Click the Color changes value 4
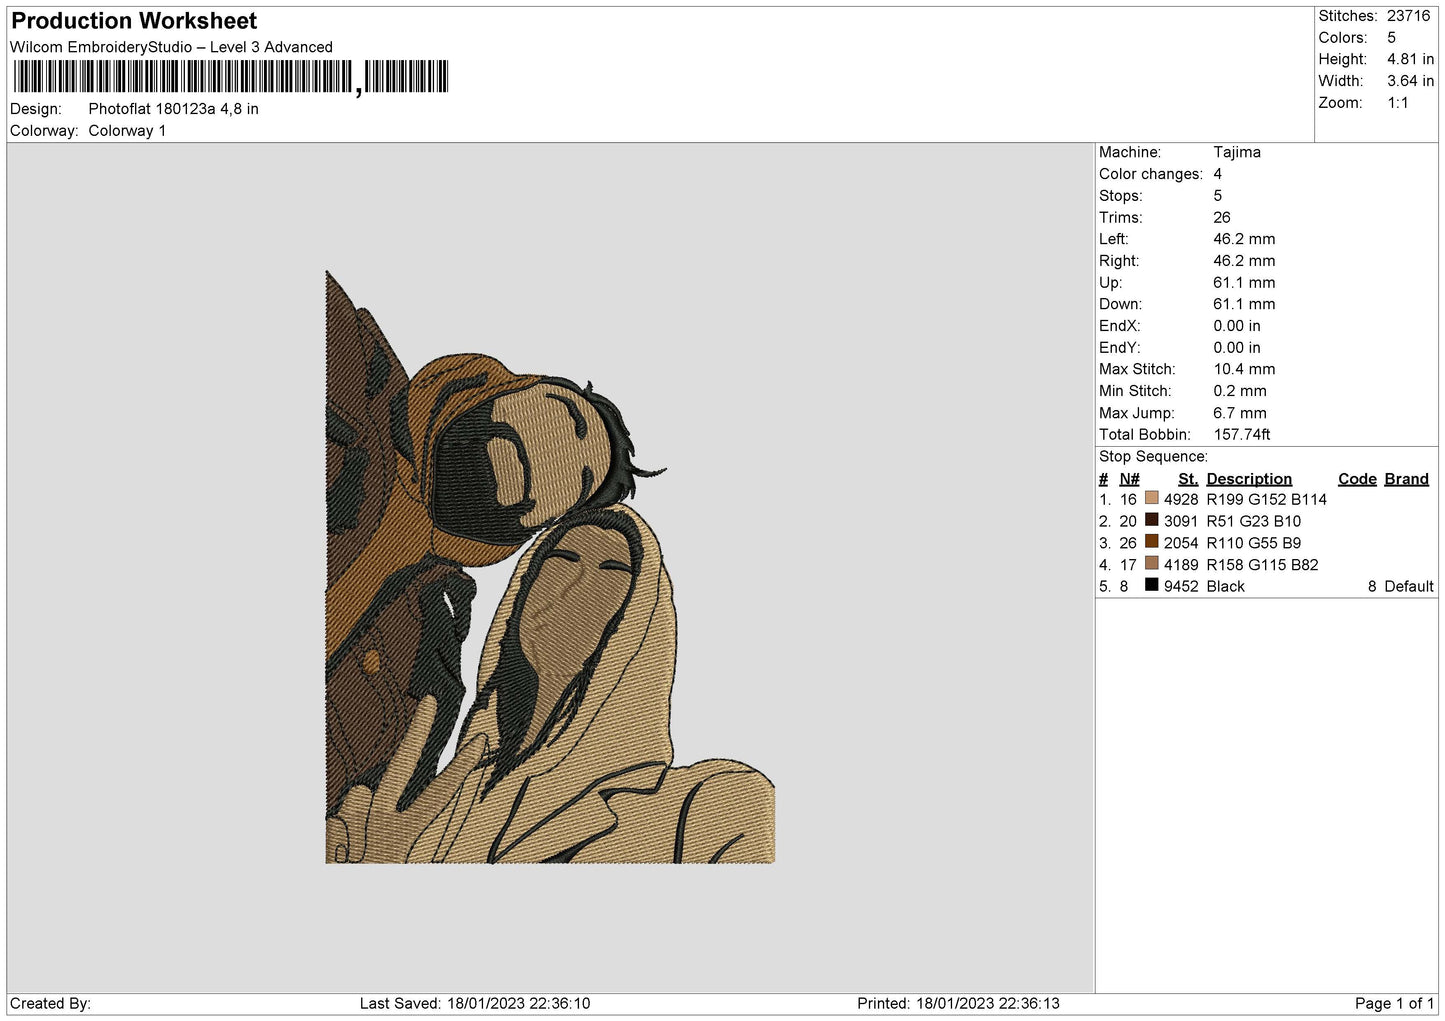The width and height of the screenshot is (1445, 1021). [x=1217, y=174]
